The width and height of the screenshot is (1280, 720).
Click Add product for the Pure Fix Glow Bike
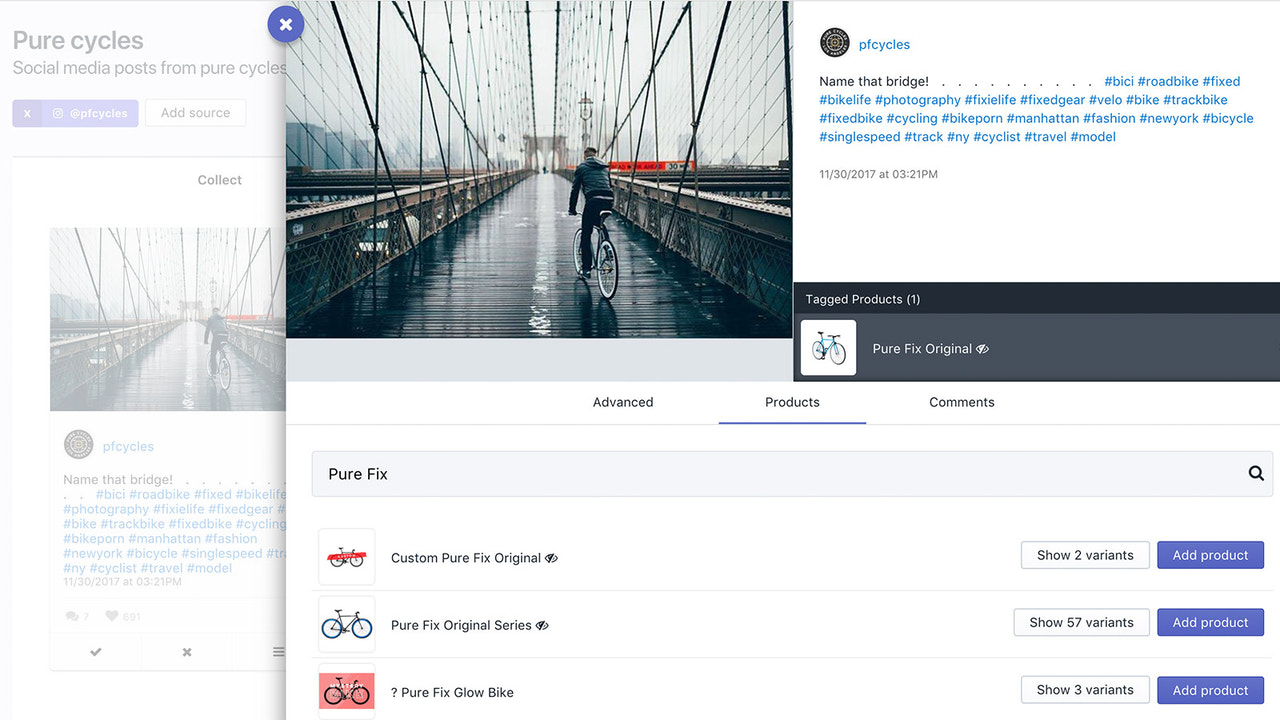[x=1210, y=690]
